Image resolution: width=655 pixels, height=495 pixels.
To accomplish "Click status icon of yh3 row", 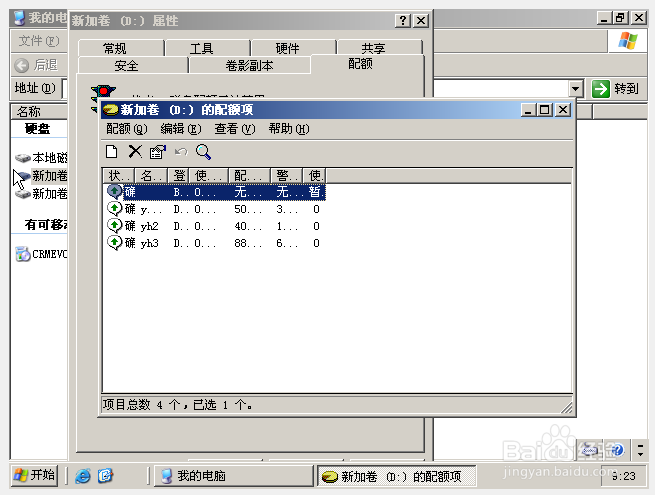I will pyautogui.click(x=114, y=242).
